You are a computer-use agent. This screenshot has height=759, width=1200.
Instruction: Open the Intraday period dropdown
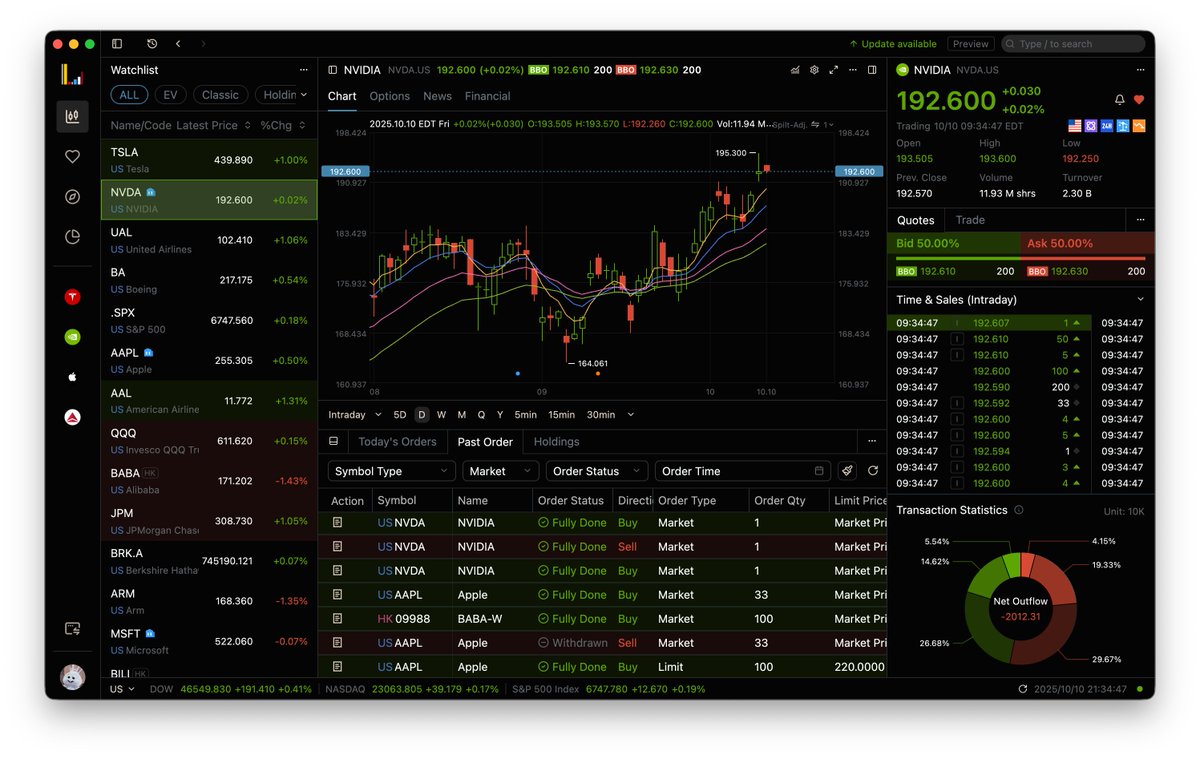click(355, 415)
